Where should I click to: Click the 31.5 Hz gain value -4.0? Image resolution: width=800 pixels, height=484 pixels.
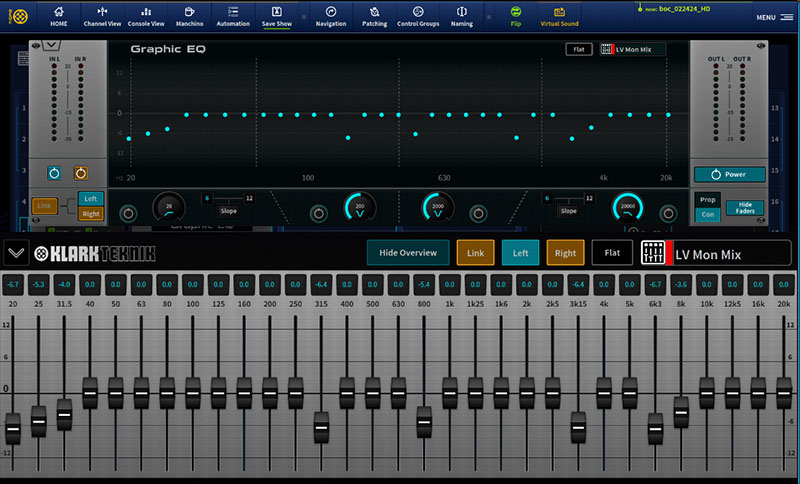[64, 284]
